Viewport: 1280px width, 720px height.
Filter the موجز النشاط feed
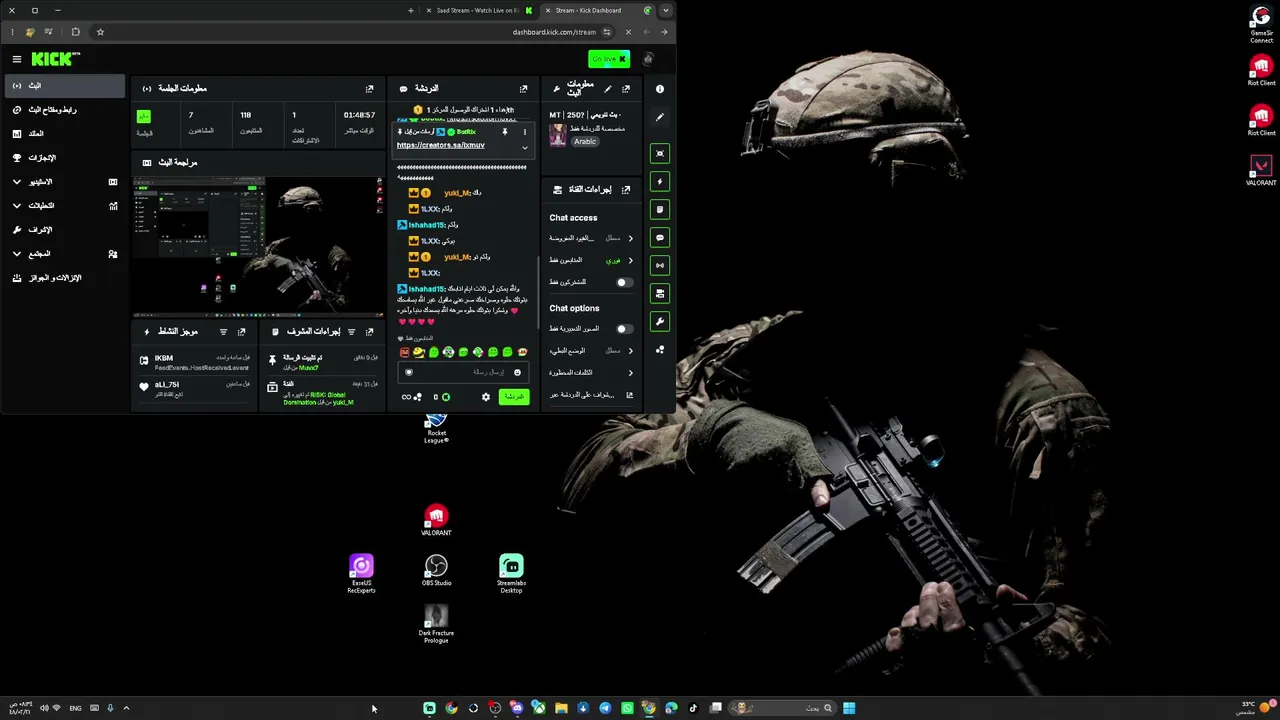pyautogui.click(x=223, y=332)
